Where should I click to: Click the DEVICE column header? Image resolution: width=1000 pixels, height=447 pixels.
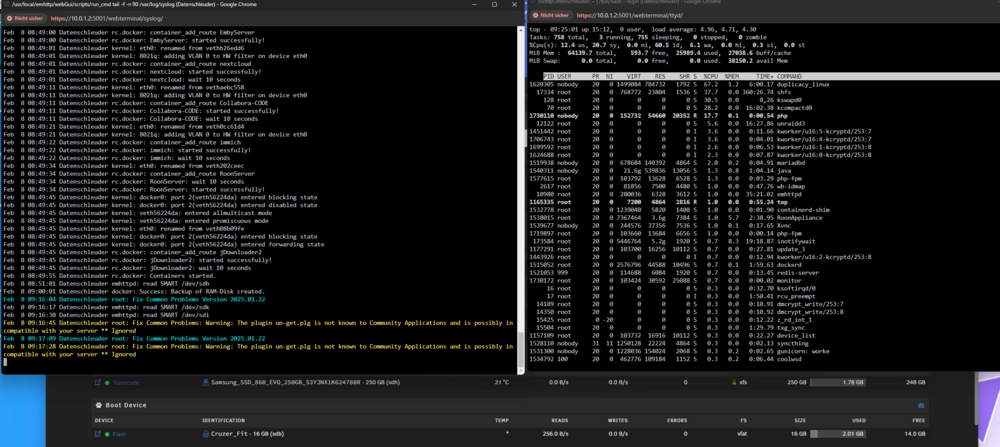104,420
